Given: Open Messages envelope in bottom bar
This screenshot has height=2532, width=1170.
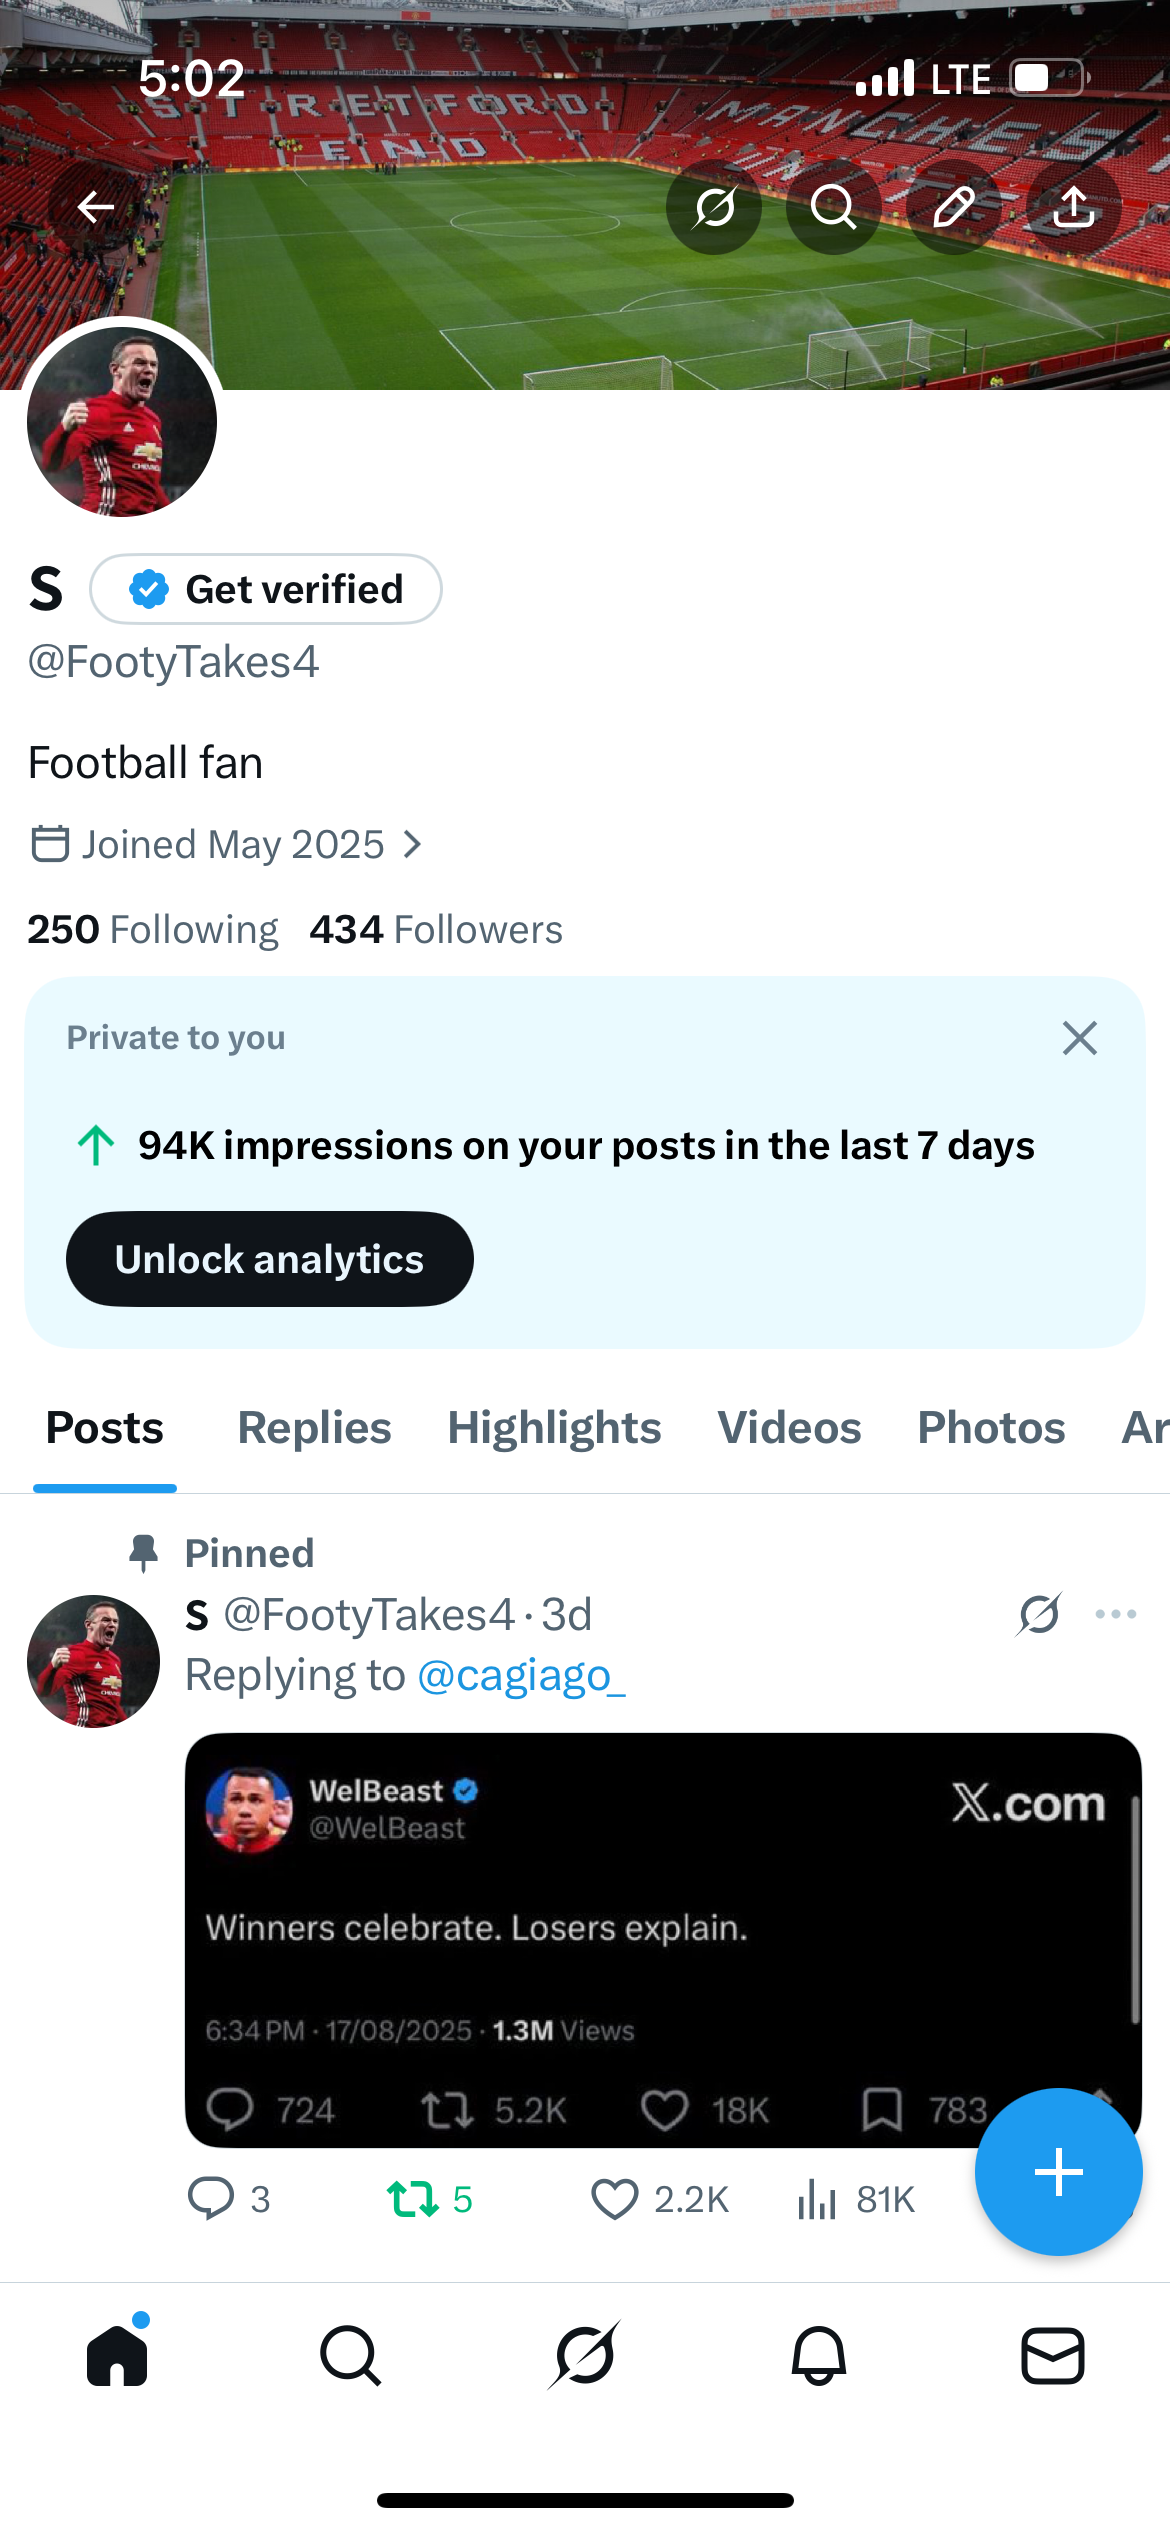Looking at the screenshot, I should (1052, 2355).
